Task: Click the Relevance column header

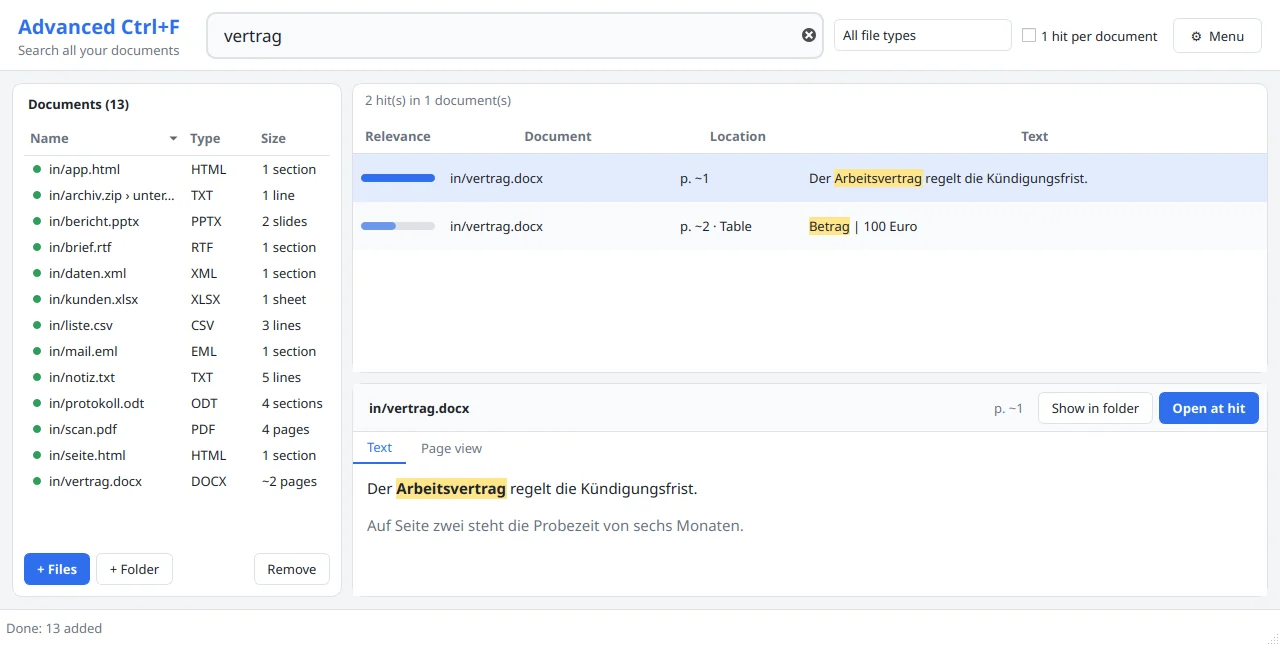Action: point(398,136)
